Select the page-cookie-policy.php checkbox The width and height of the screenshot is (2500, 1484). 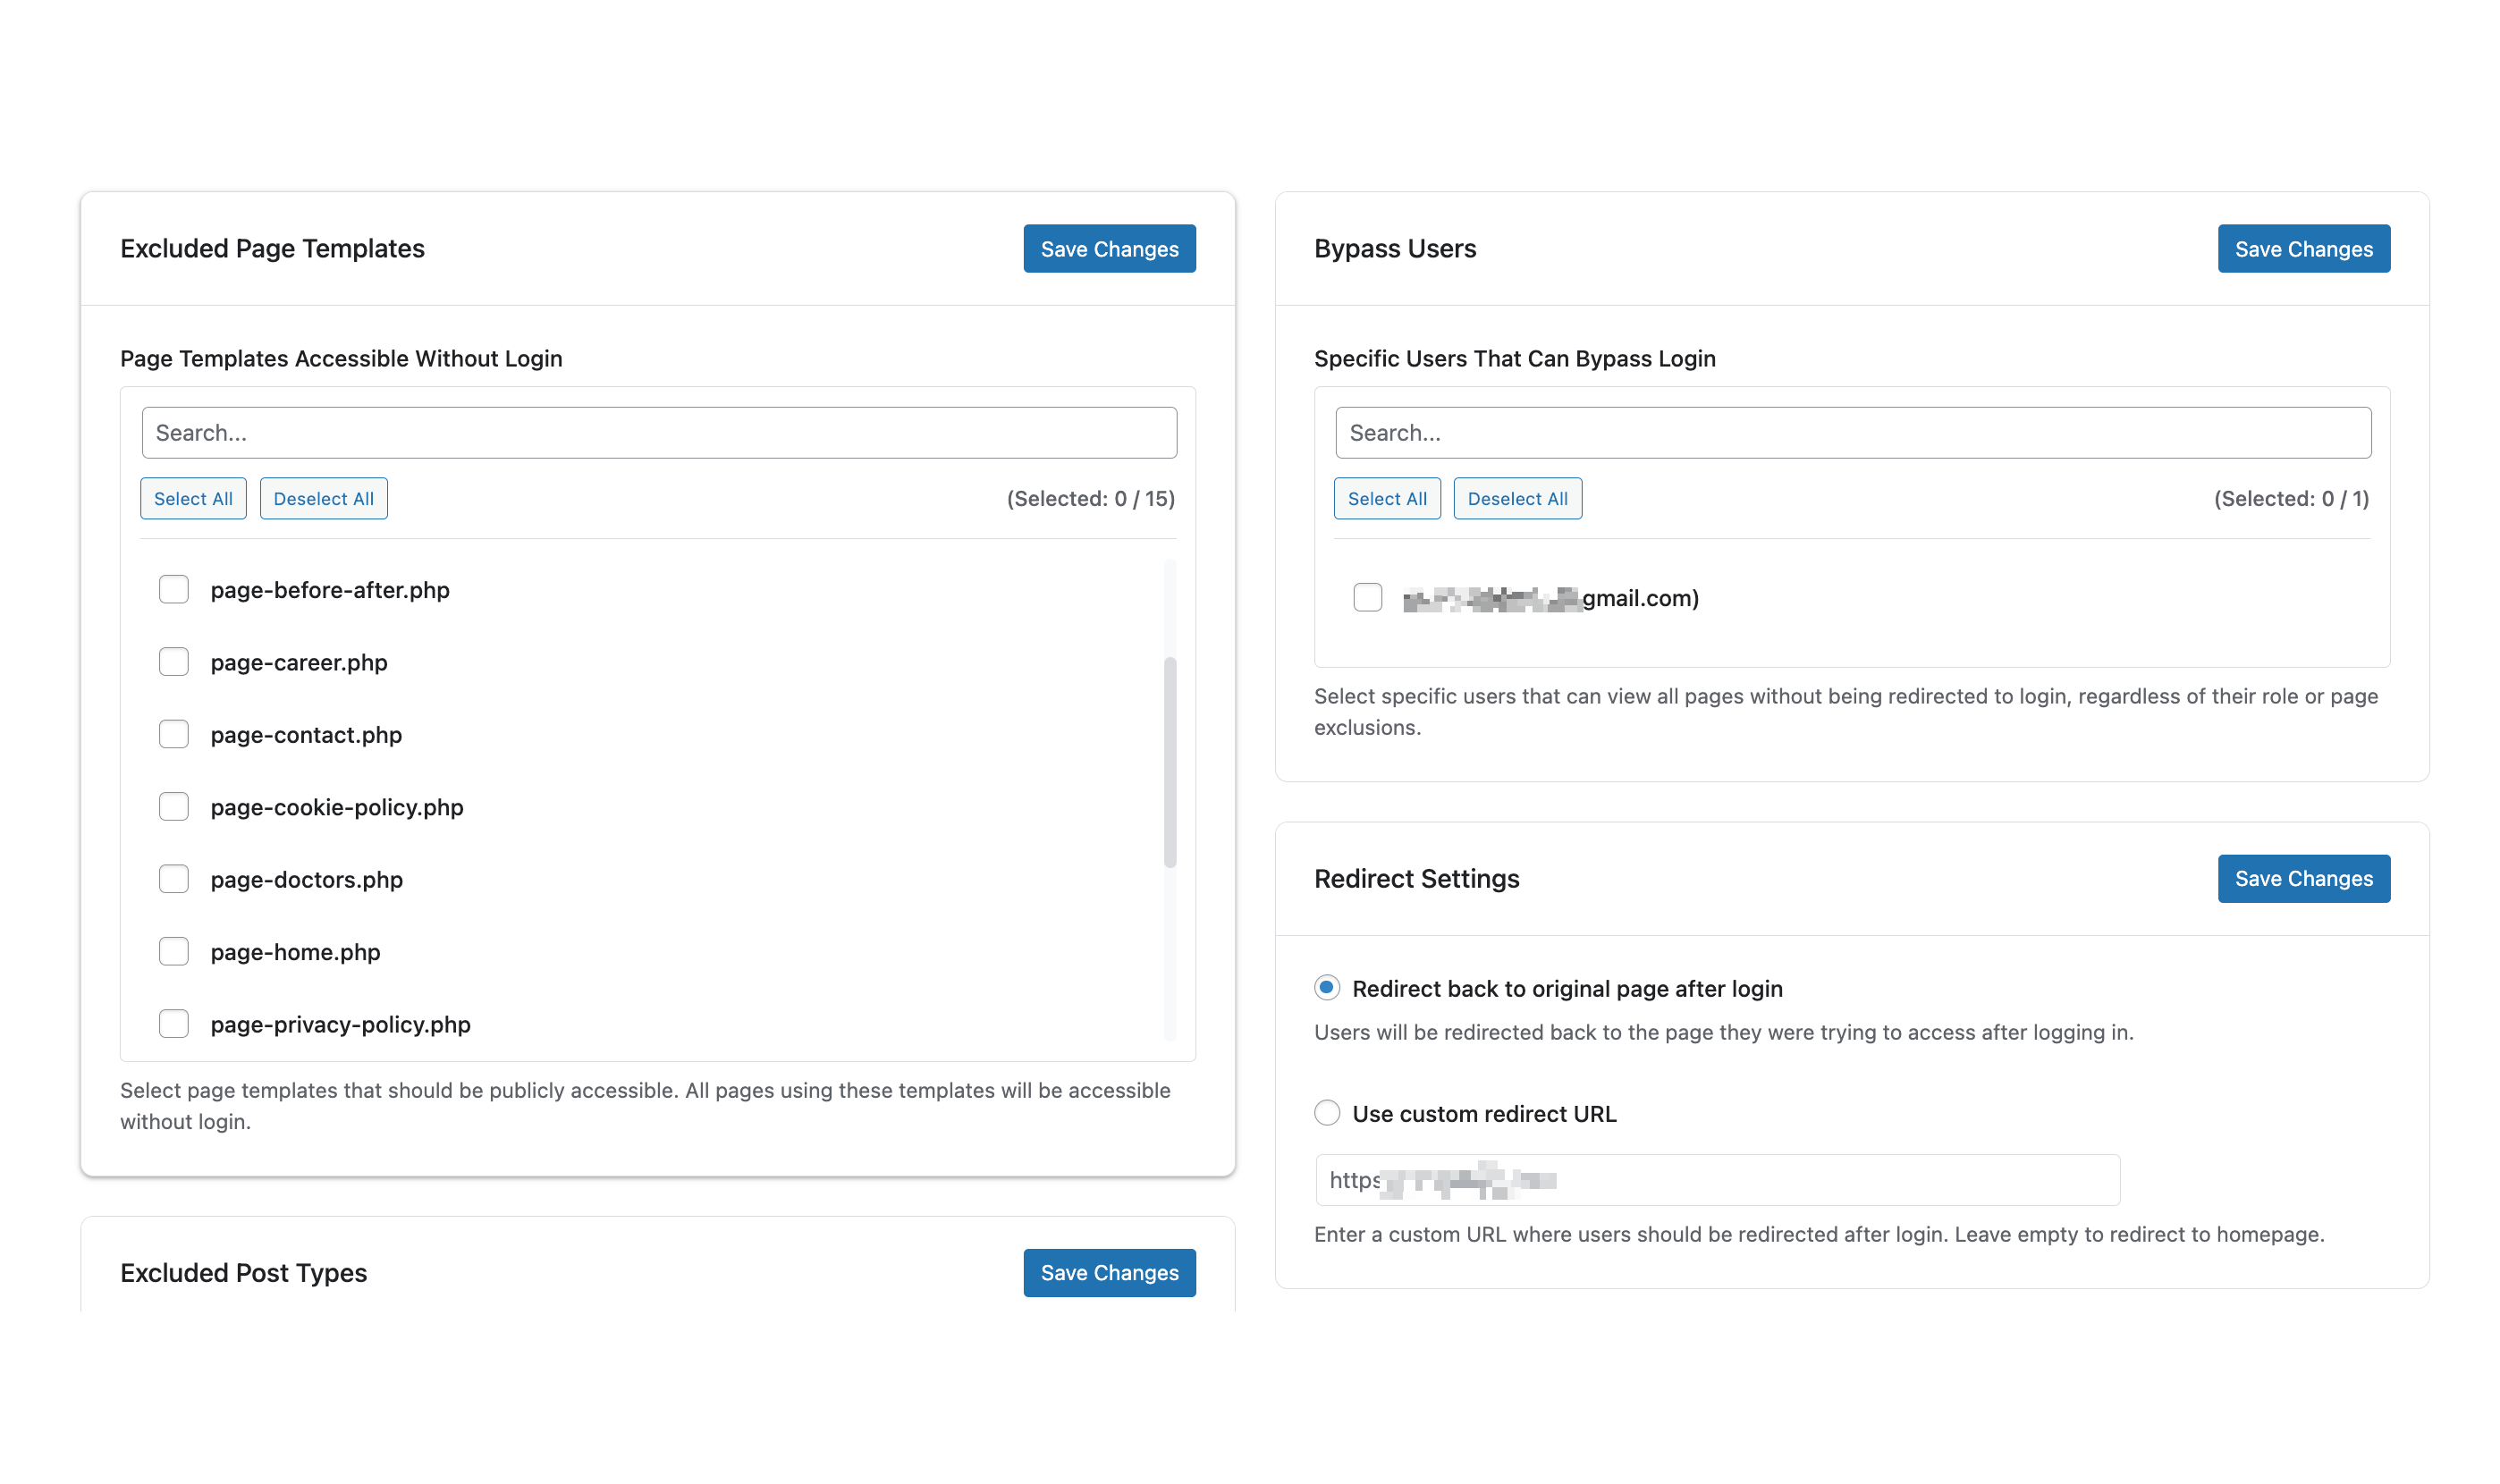(174, 807)
